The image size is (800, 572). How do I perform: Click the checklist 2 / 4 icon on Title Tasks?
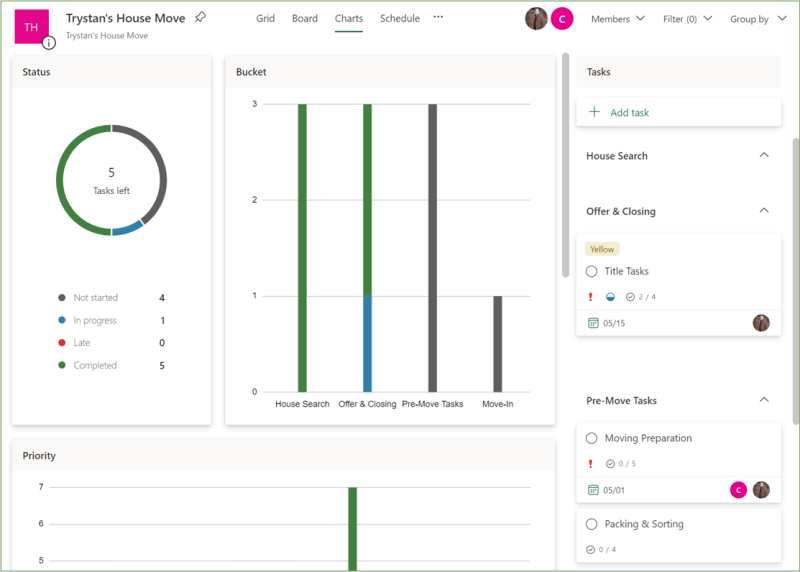[630, 297]
